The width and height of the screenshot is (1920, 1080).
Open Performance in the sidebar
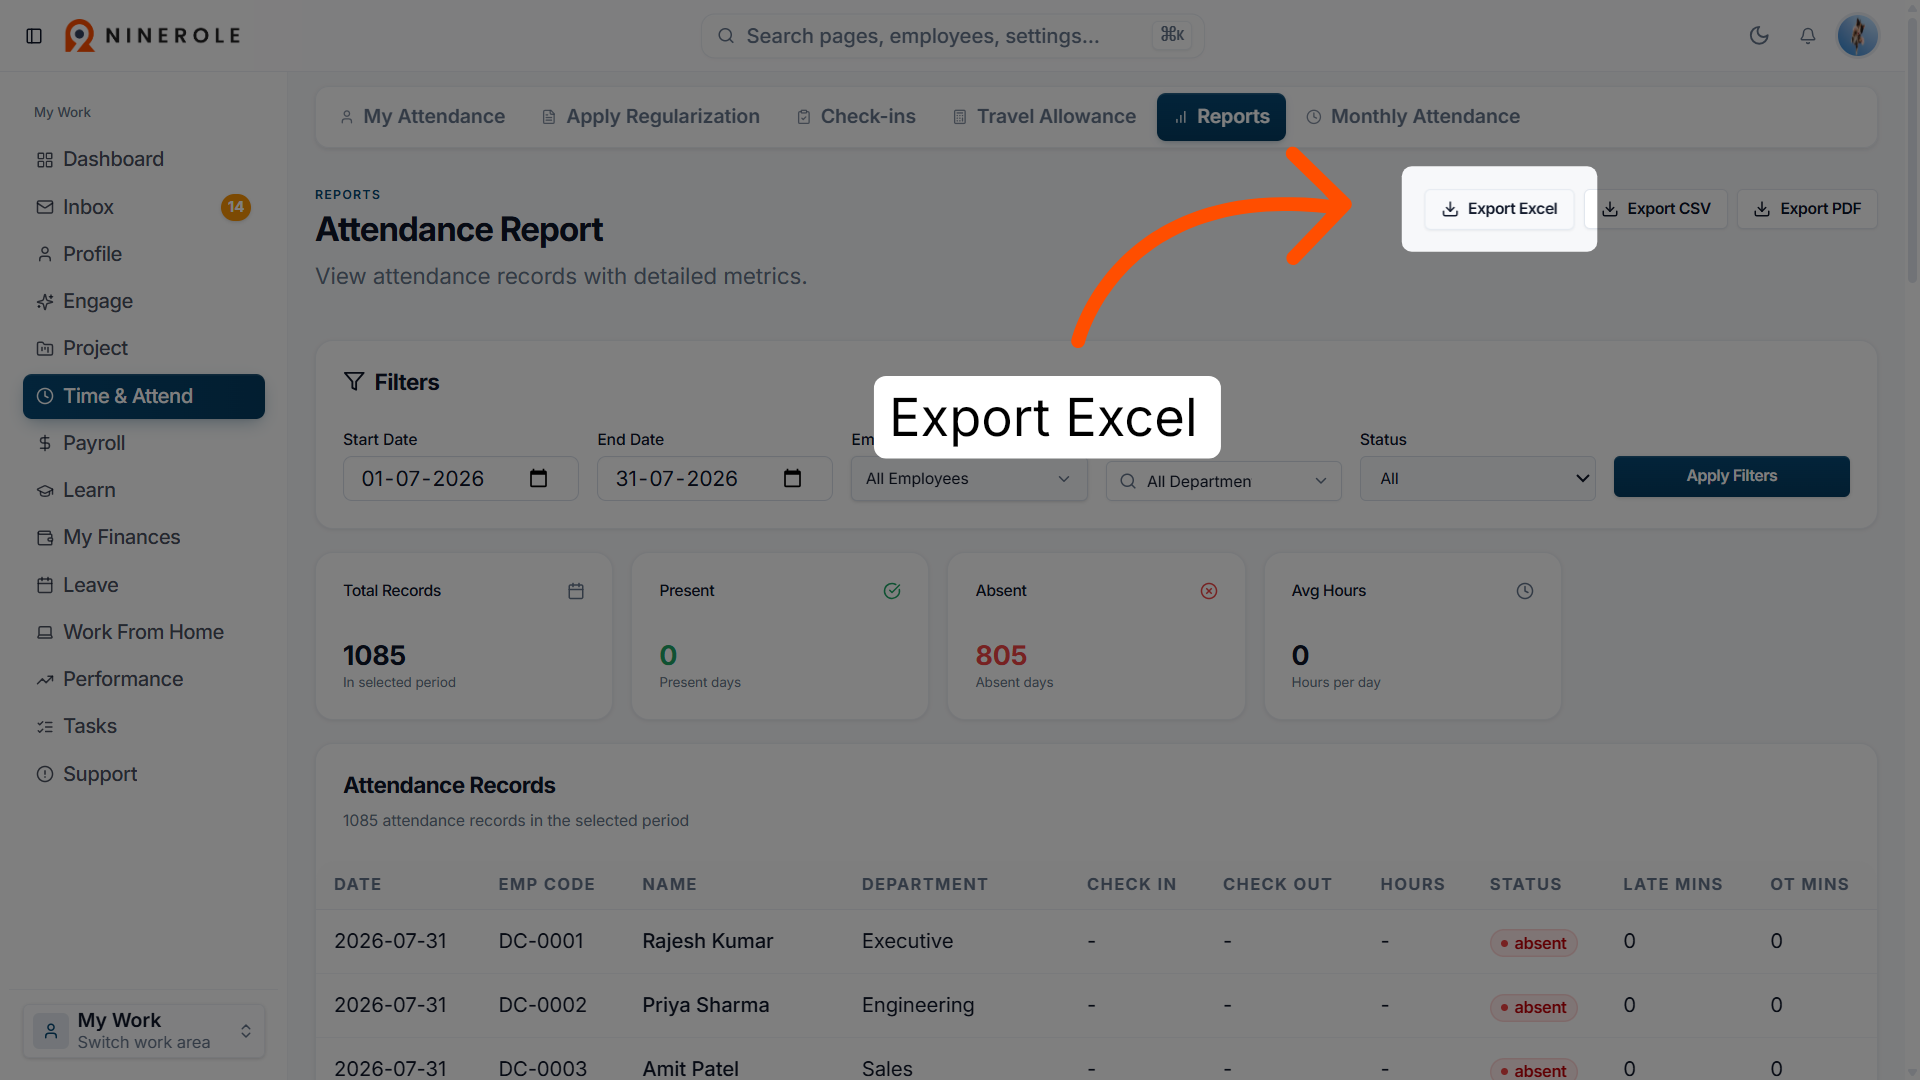(x=144, y=679)
